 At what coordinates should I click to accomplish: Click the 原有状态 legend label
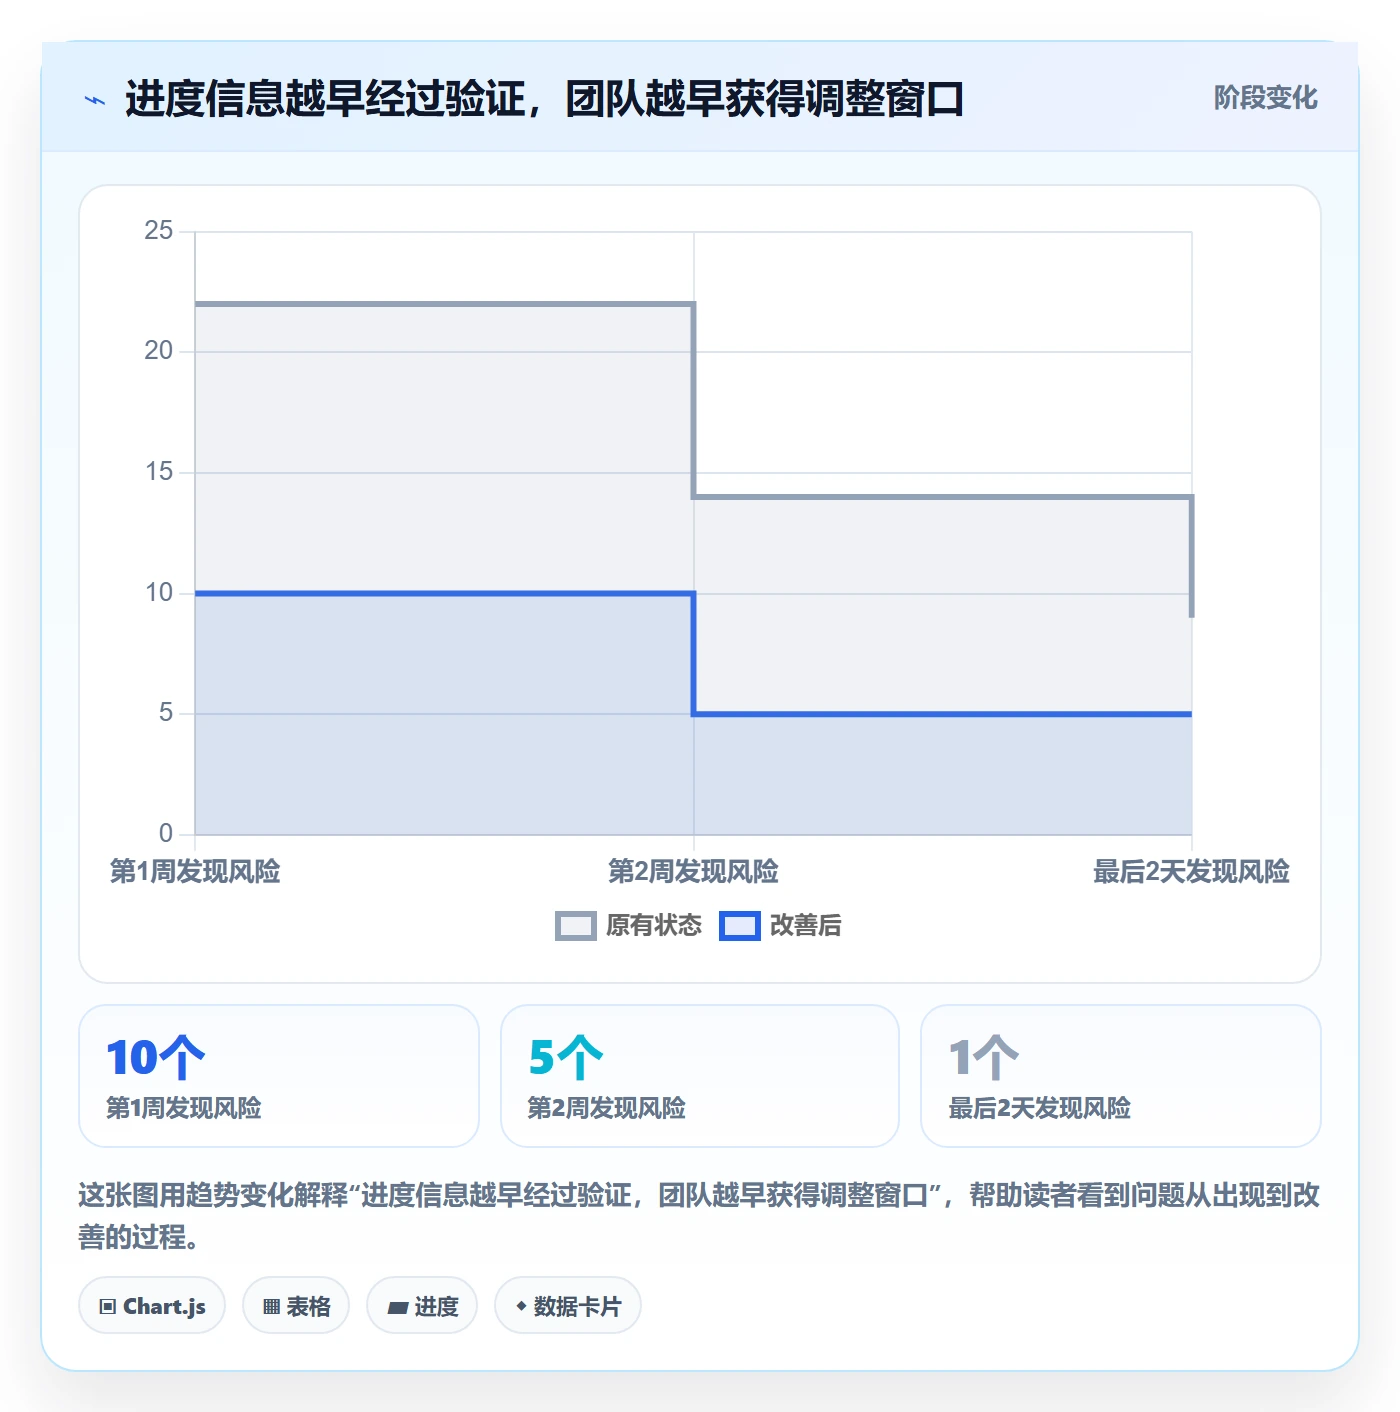(x=654, y=926)
